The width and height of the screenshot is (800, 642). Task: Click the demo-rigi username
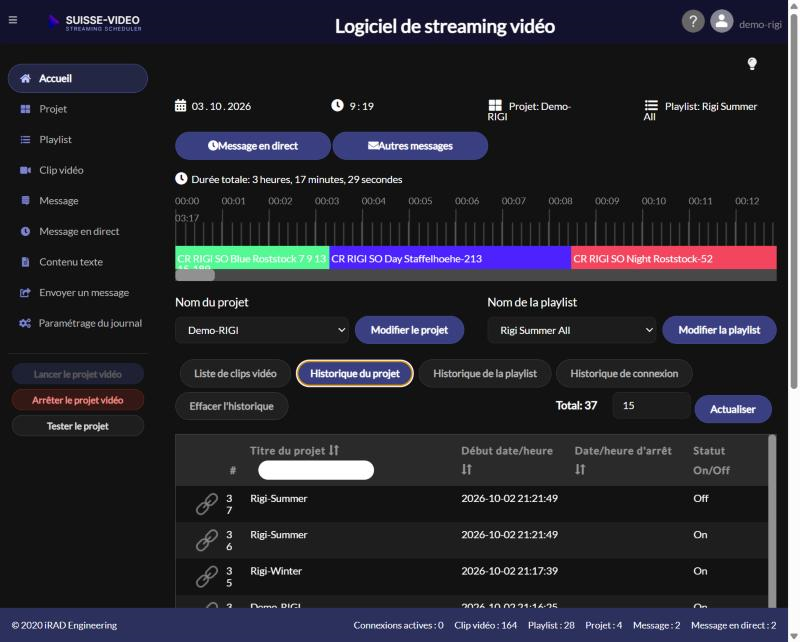point(760,24)
